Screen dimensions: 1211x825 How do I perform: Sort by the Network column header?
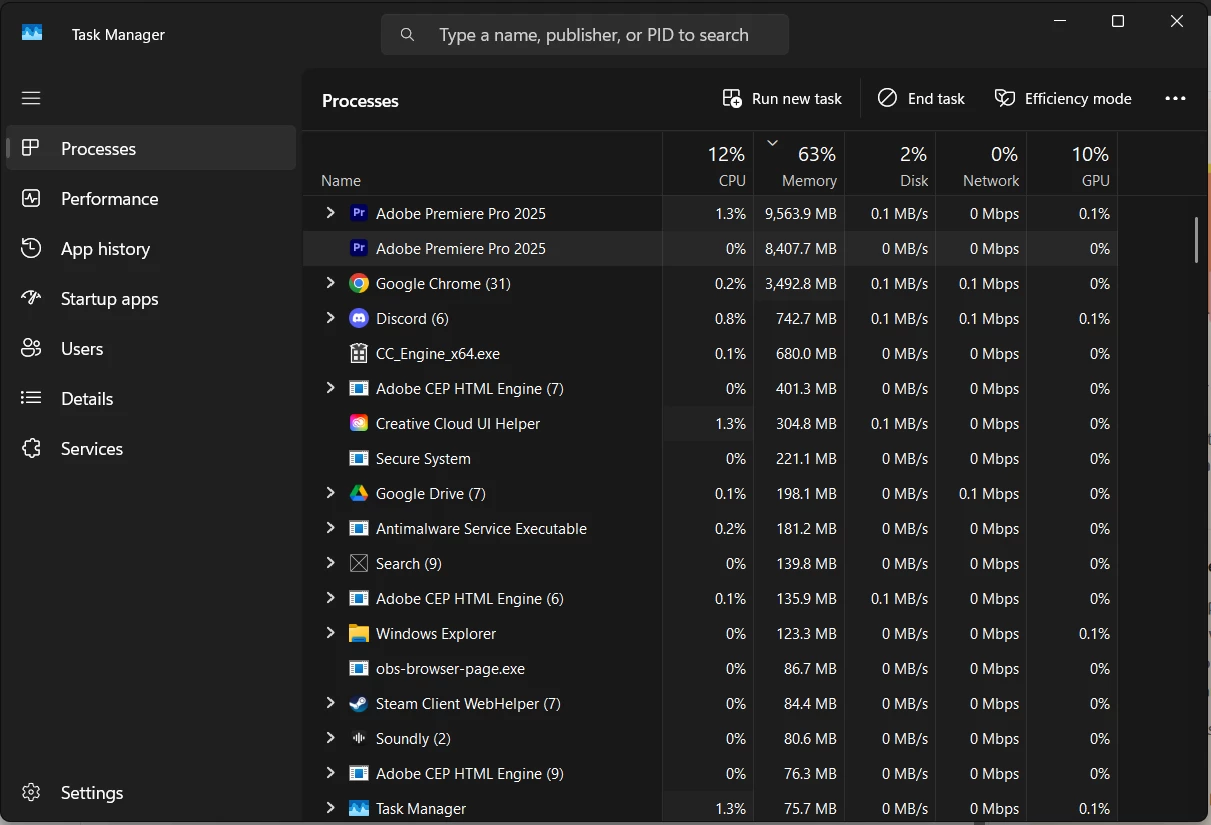981,165
